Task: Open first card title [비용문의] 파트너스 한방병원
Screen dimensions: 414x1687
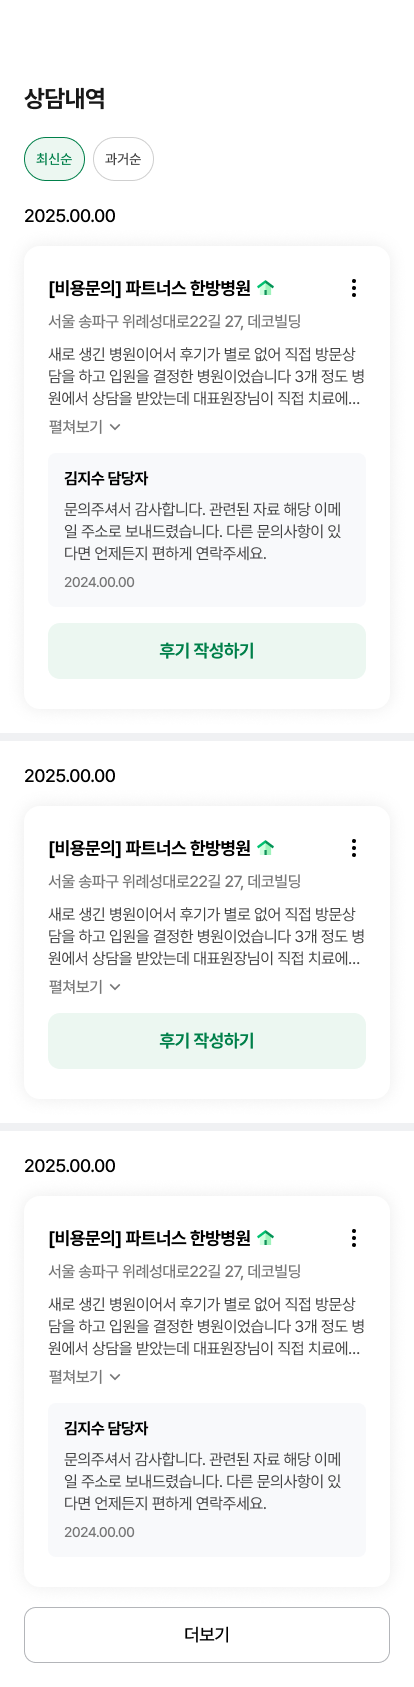Action: click(x=149, y=288)
